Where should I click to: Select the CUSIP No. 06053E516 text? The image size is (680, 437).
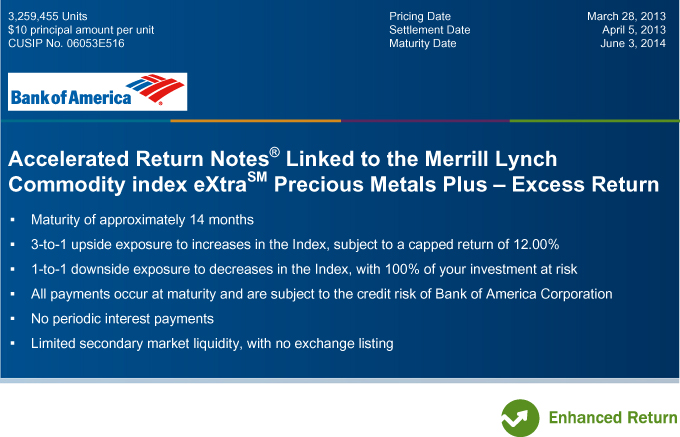[x=66, y=43]
